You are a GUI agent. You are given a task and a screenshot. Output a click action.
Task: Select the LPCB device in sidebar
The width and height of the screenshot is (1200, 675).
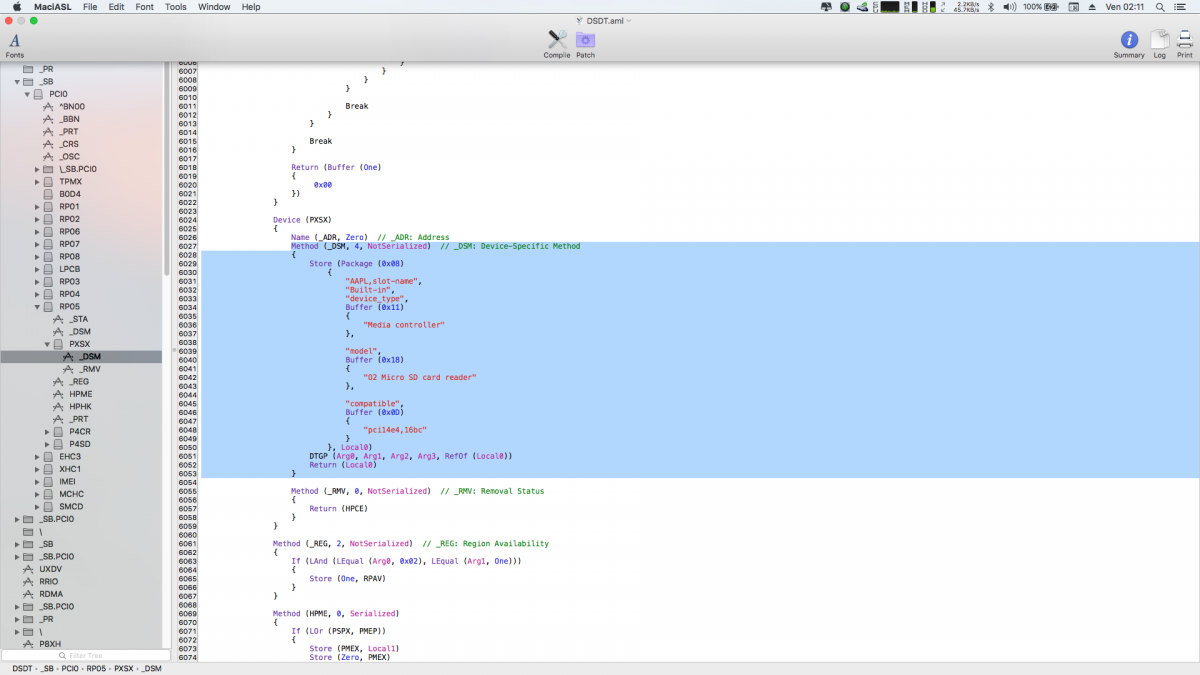(69, 269)
